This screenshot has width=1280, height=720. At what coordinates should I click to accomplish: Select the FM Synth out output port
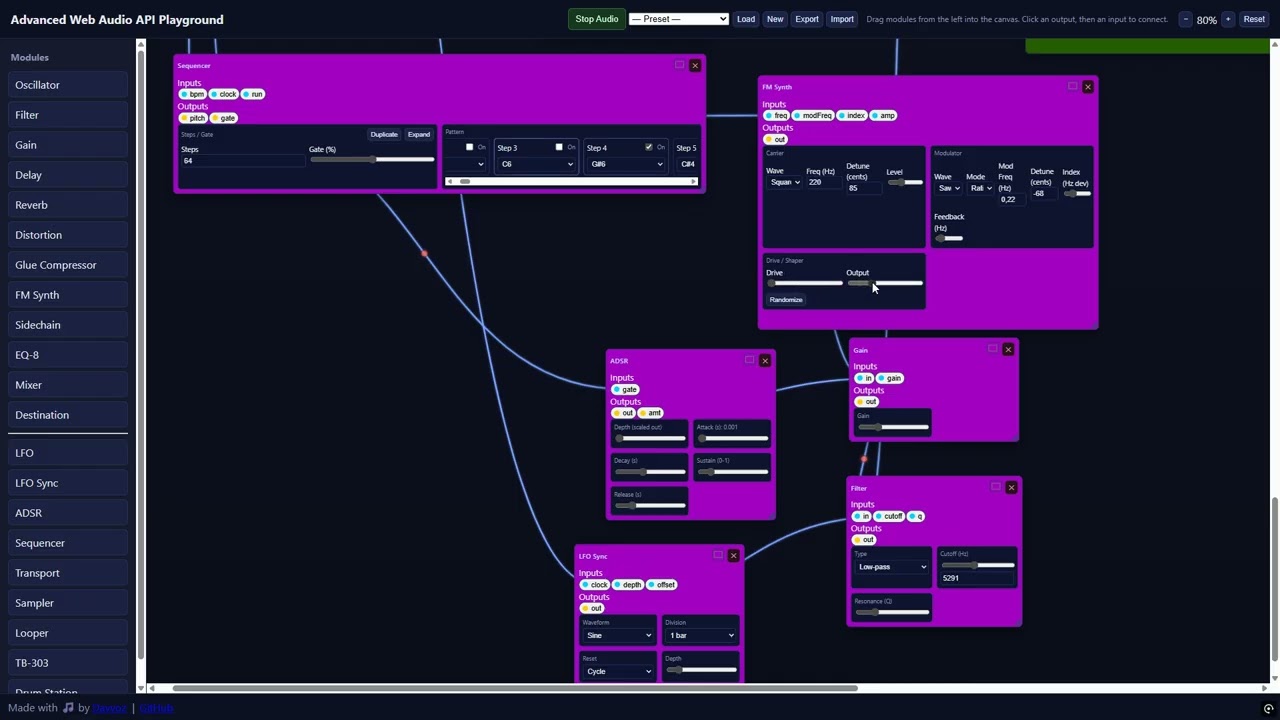(x=776, y=139)
